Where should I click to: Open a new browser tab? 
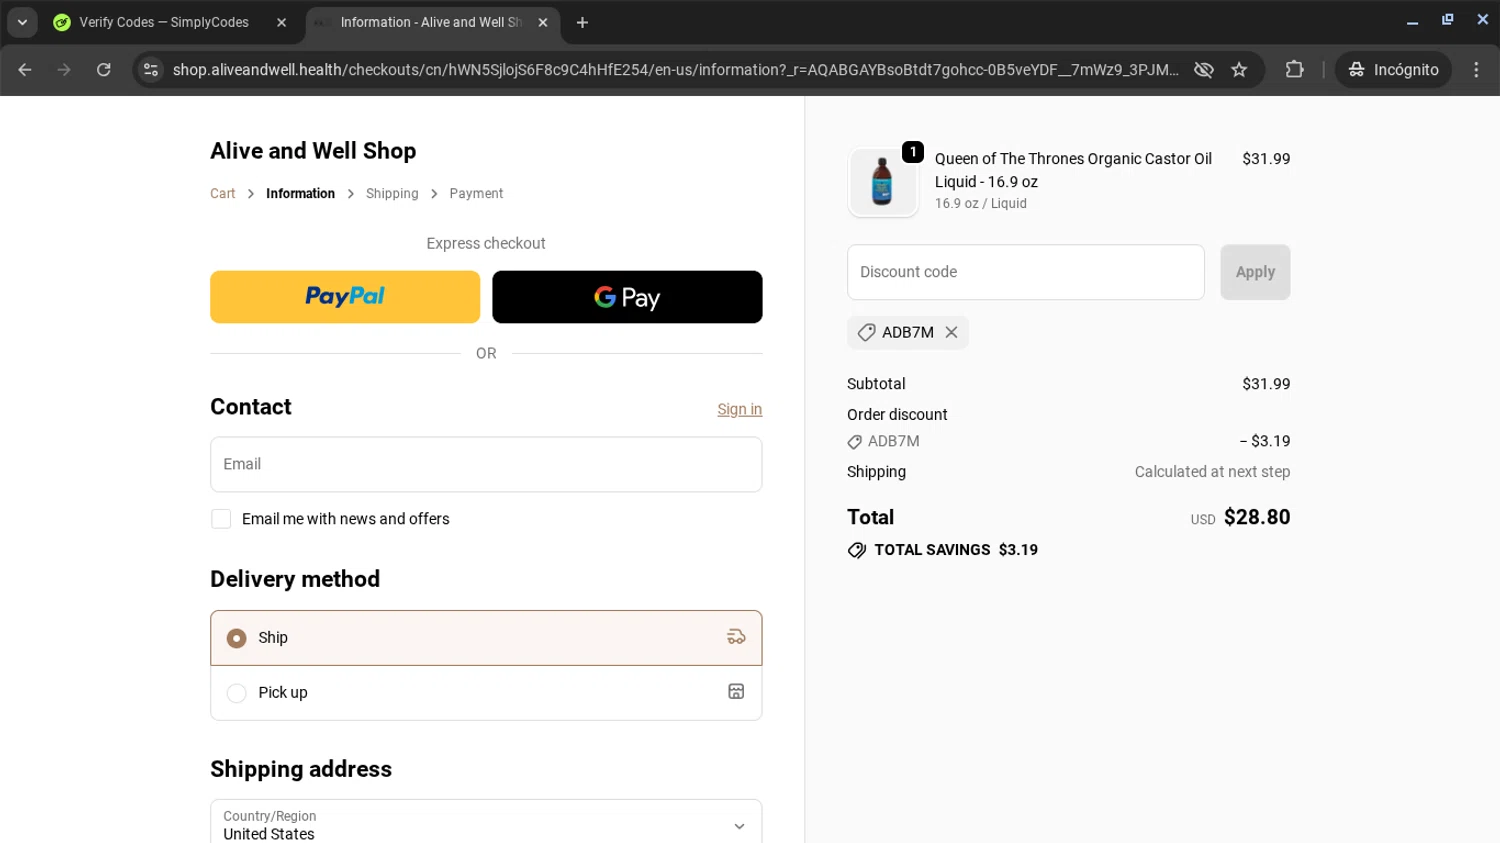tap(582, 22)
